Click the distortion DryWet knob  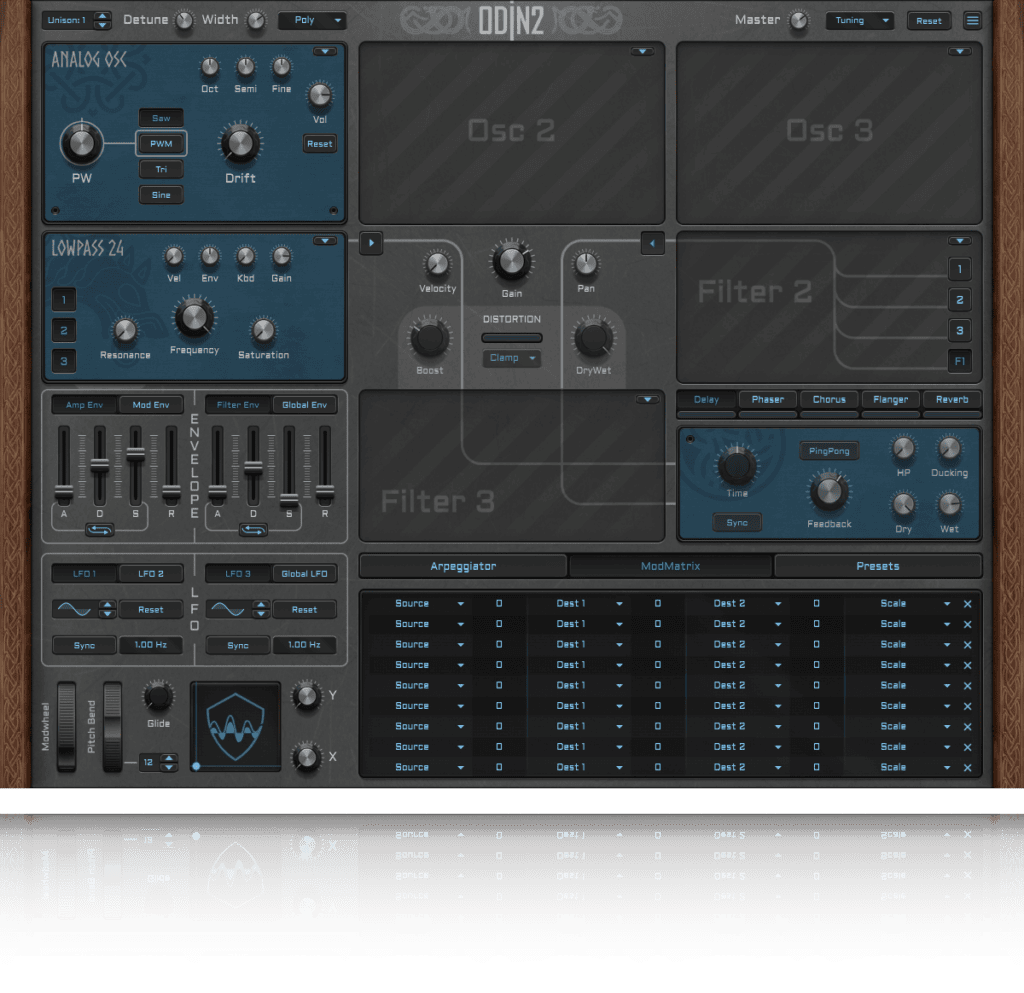point(593,338)
